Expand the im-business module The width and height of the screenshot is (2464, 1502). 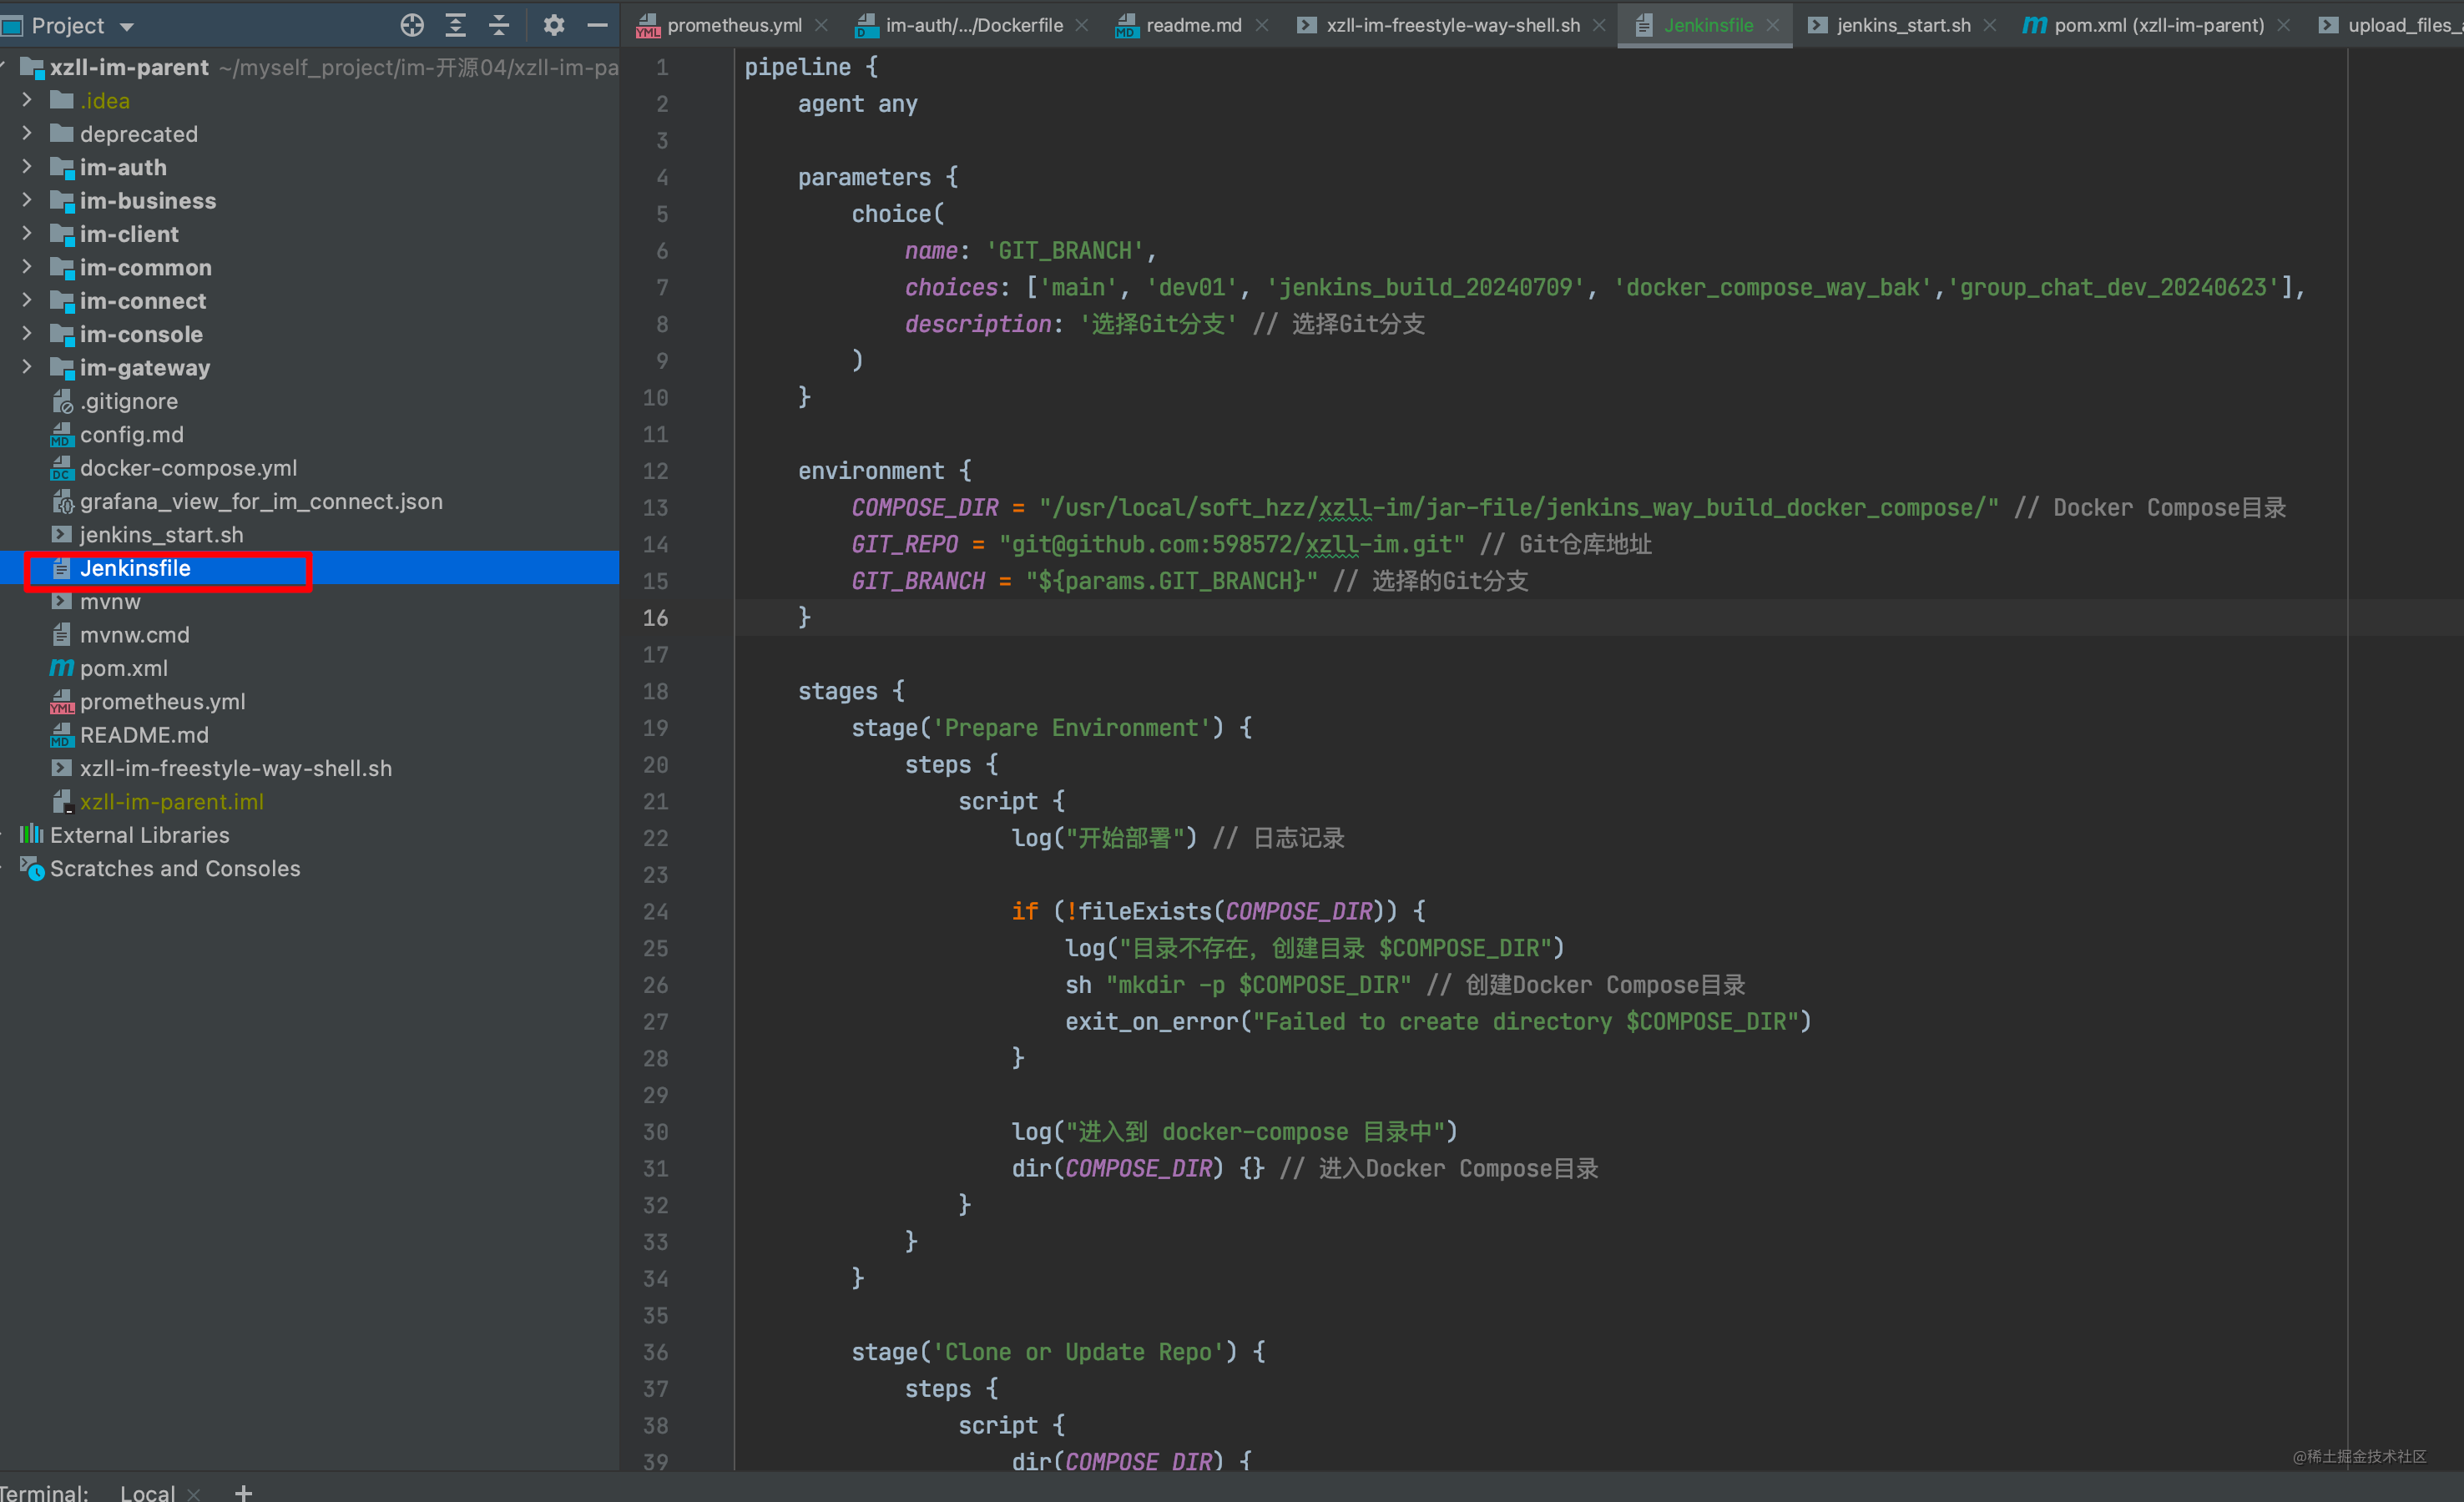tap(27, 200)
